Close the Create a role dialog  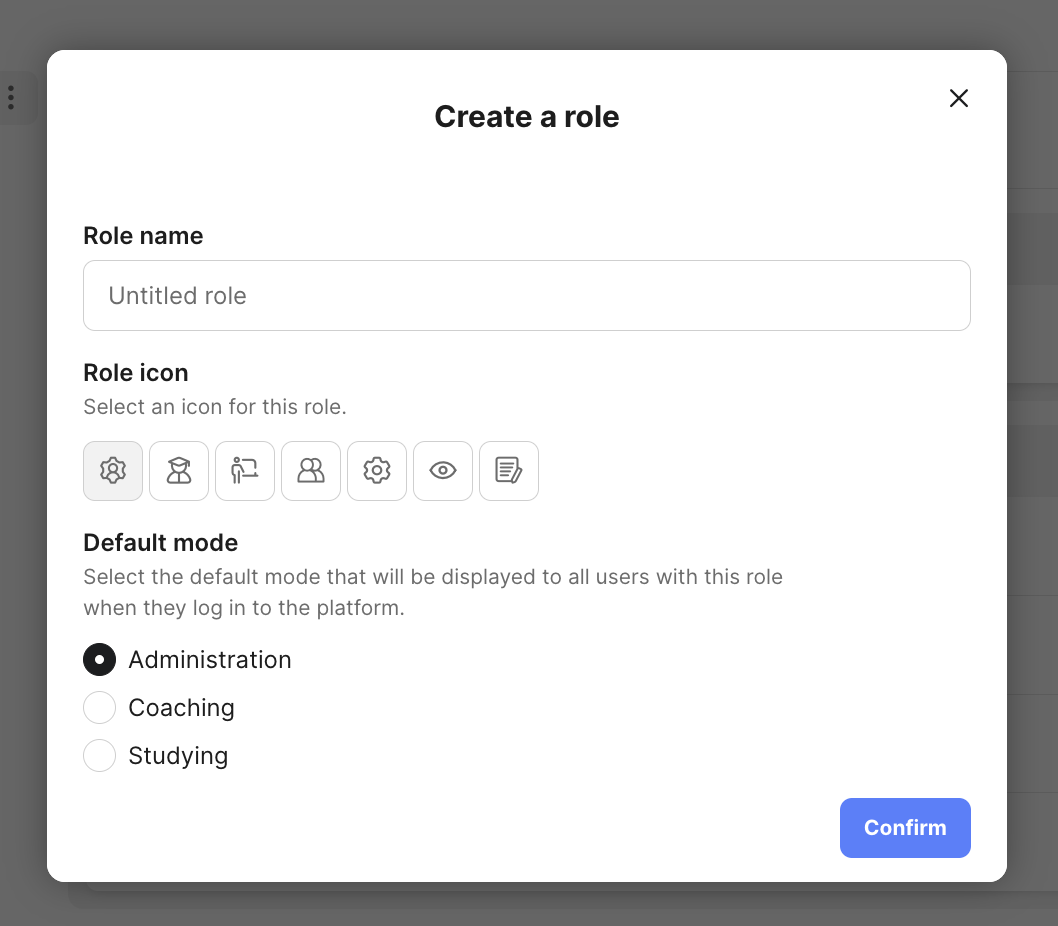click(x=958, y=98)
